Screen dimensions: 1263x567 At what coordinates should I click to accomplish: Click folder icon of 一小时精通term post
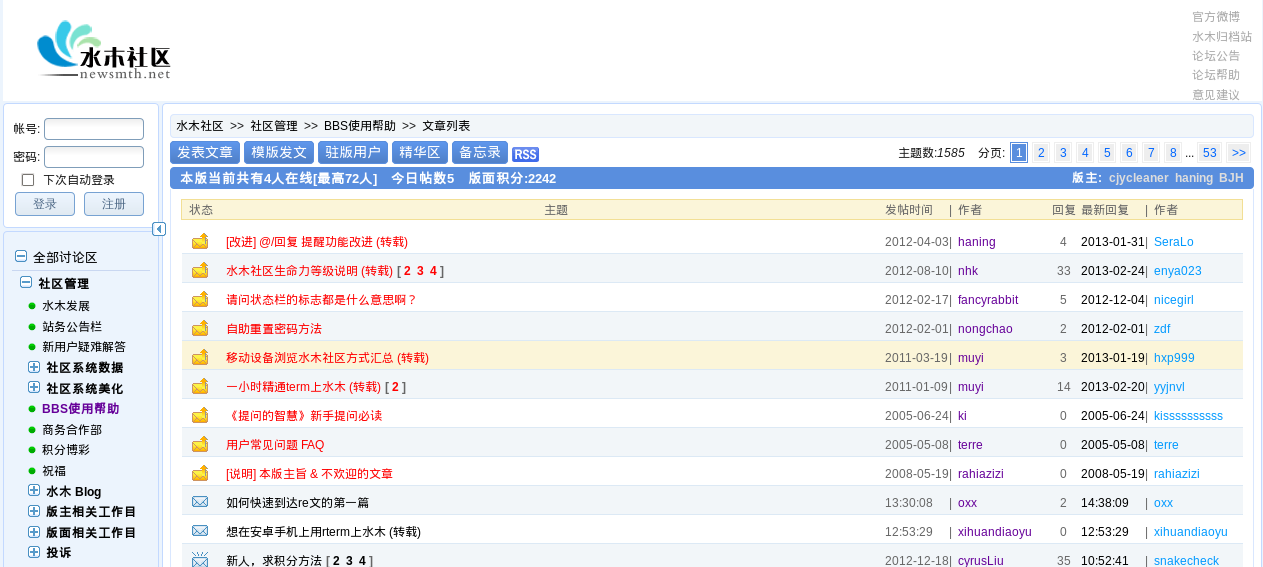tap(200, 386)
